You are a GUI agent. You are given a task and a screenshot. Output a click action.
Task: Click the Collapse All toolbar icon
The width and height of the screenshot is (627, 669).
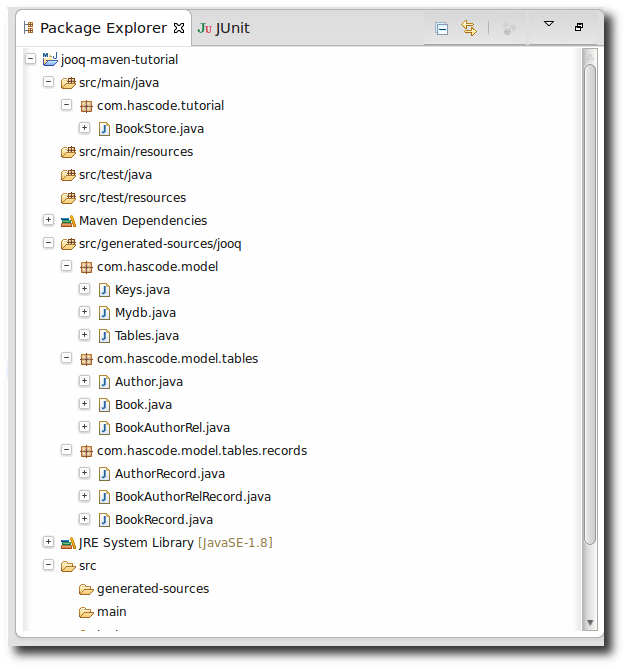coord(442,28)
